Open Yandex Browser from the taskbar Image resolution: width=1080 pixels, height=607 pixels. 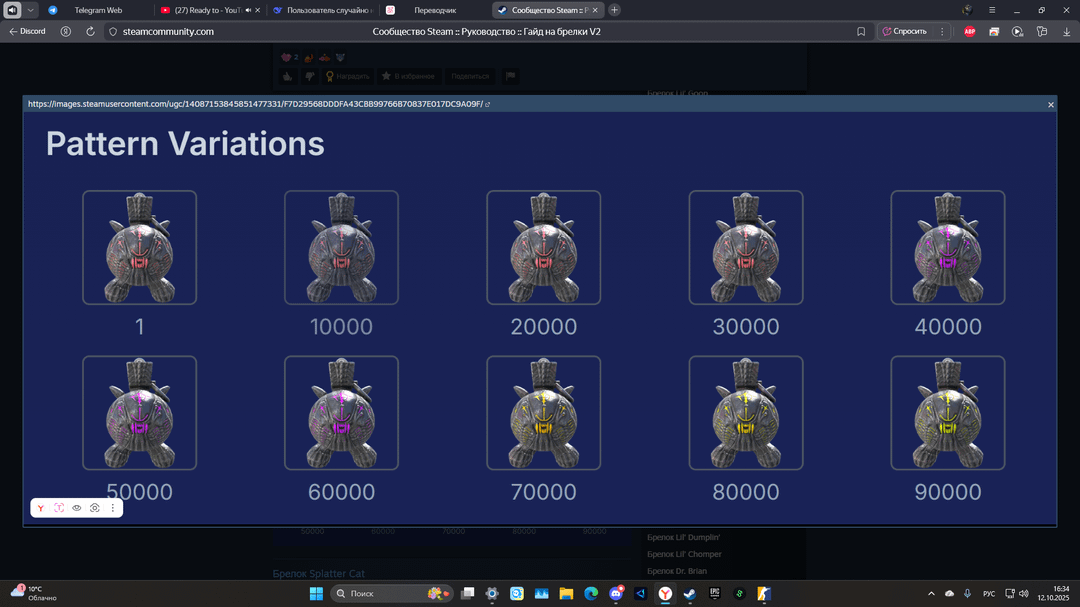coord(665,593)
